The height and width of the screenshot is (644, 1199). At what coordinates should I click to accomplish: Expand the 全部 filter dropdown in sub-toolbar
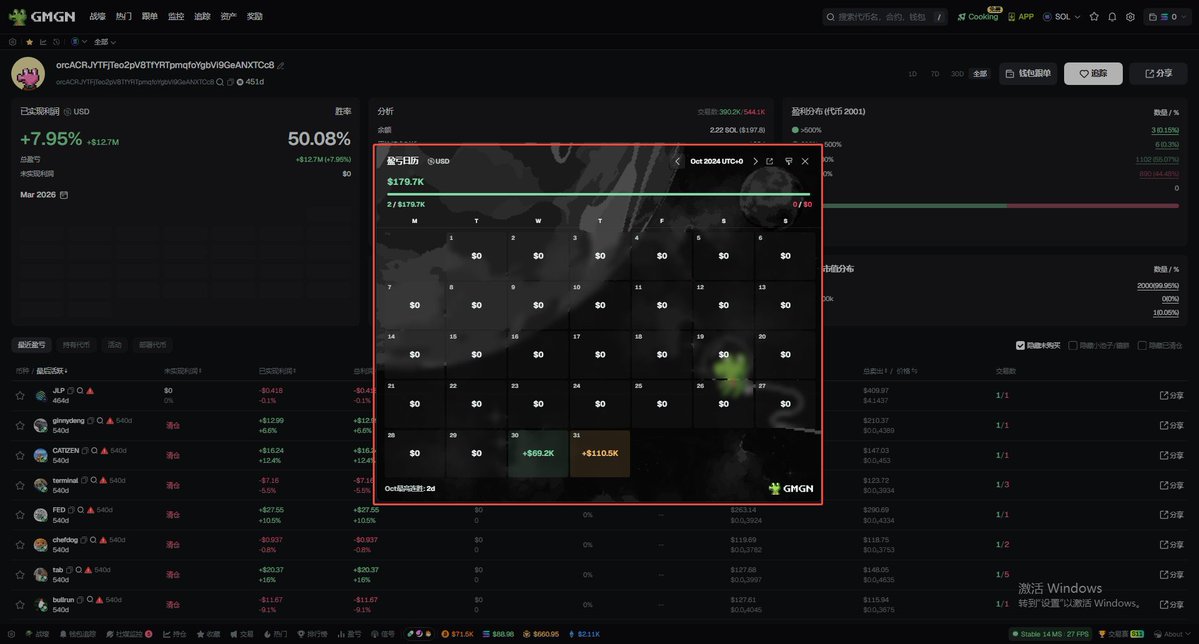105,42
